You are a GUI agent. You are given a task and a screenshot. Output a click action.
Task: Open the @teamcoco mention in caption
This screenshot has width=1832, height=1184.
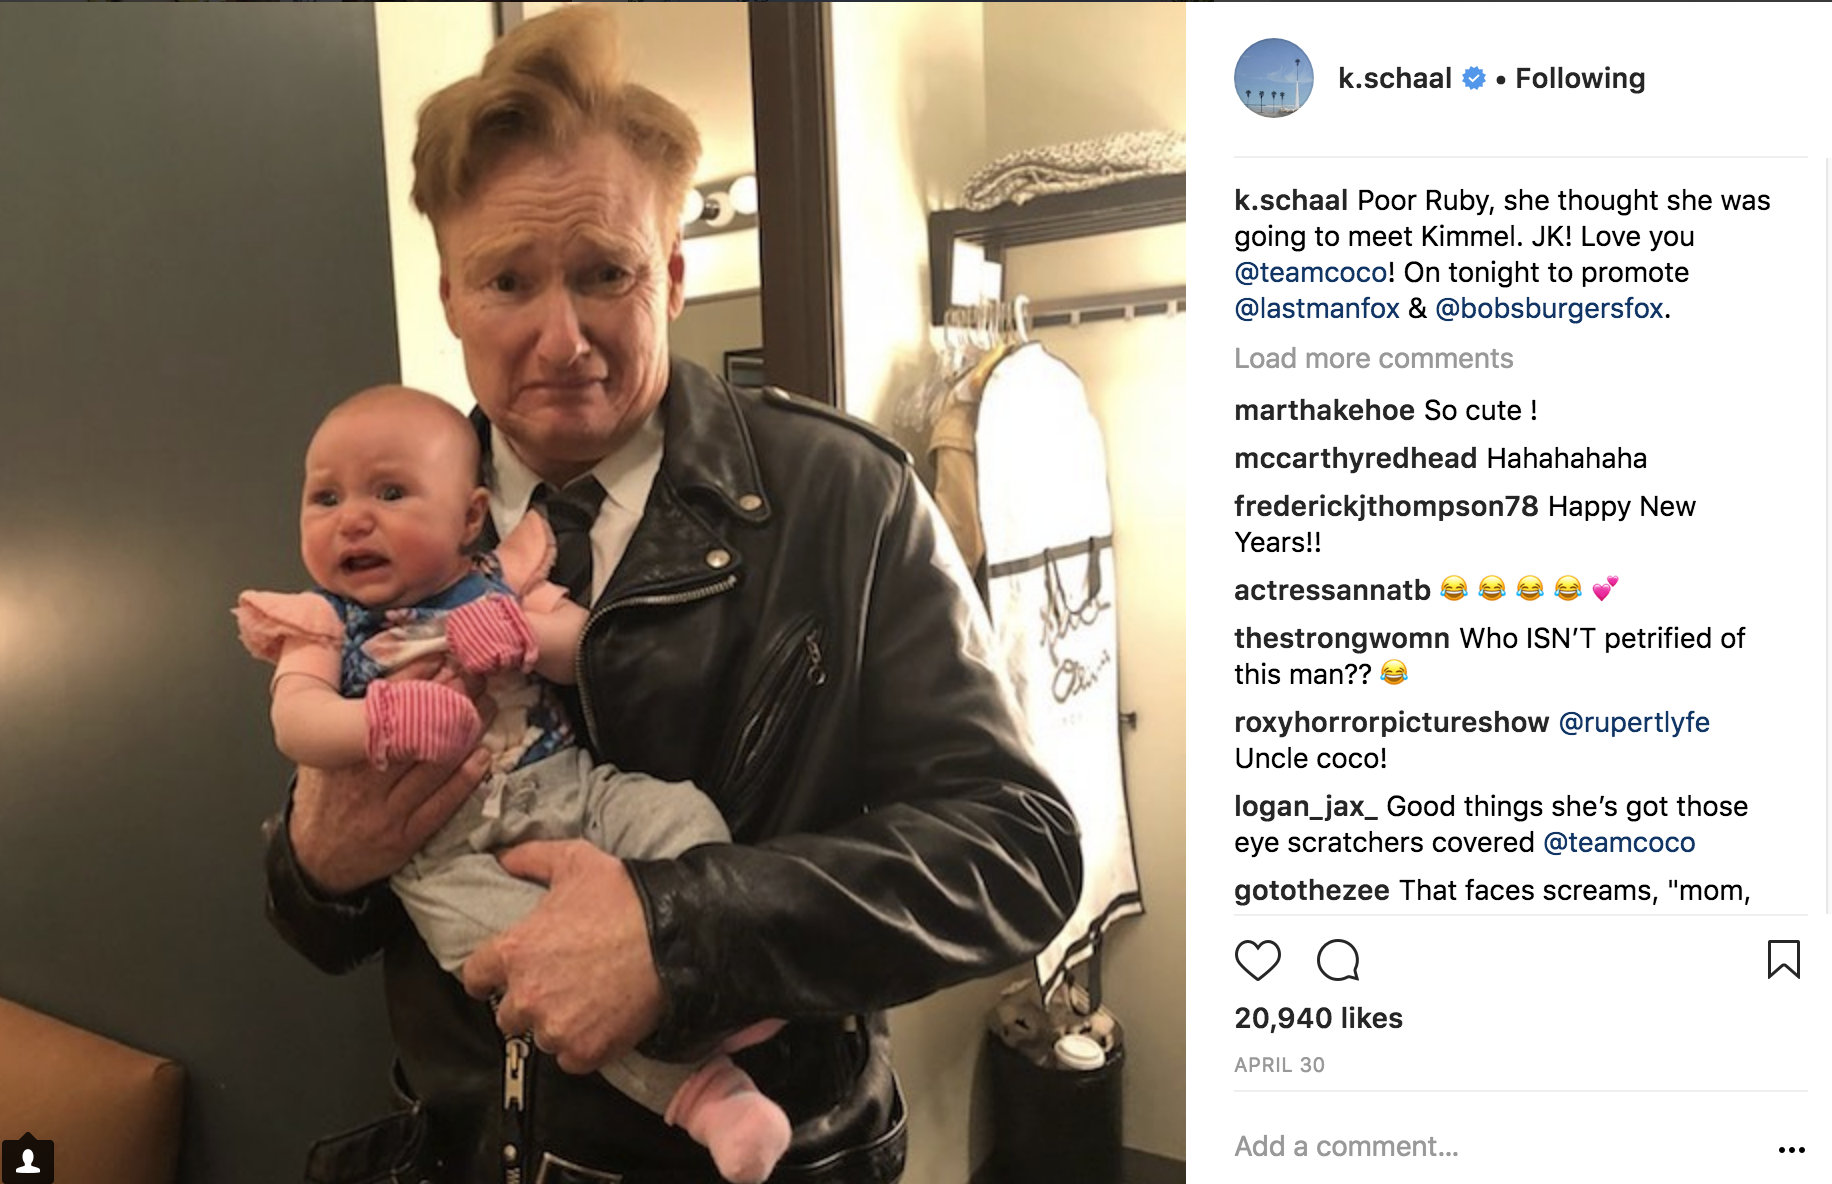(1310, 272)
